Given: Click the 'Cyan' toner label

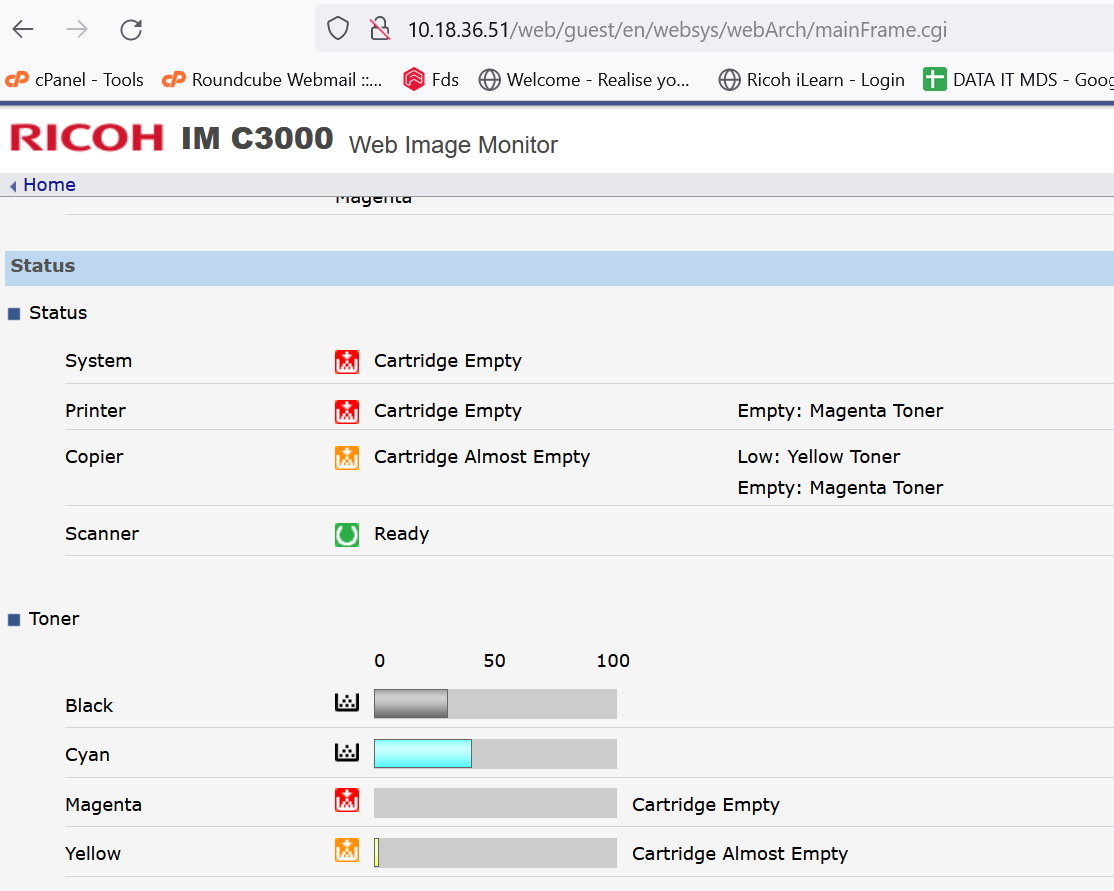Looking at the screenshot, I should [x=87, y=755].
